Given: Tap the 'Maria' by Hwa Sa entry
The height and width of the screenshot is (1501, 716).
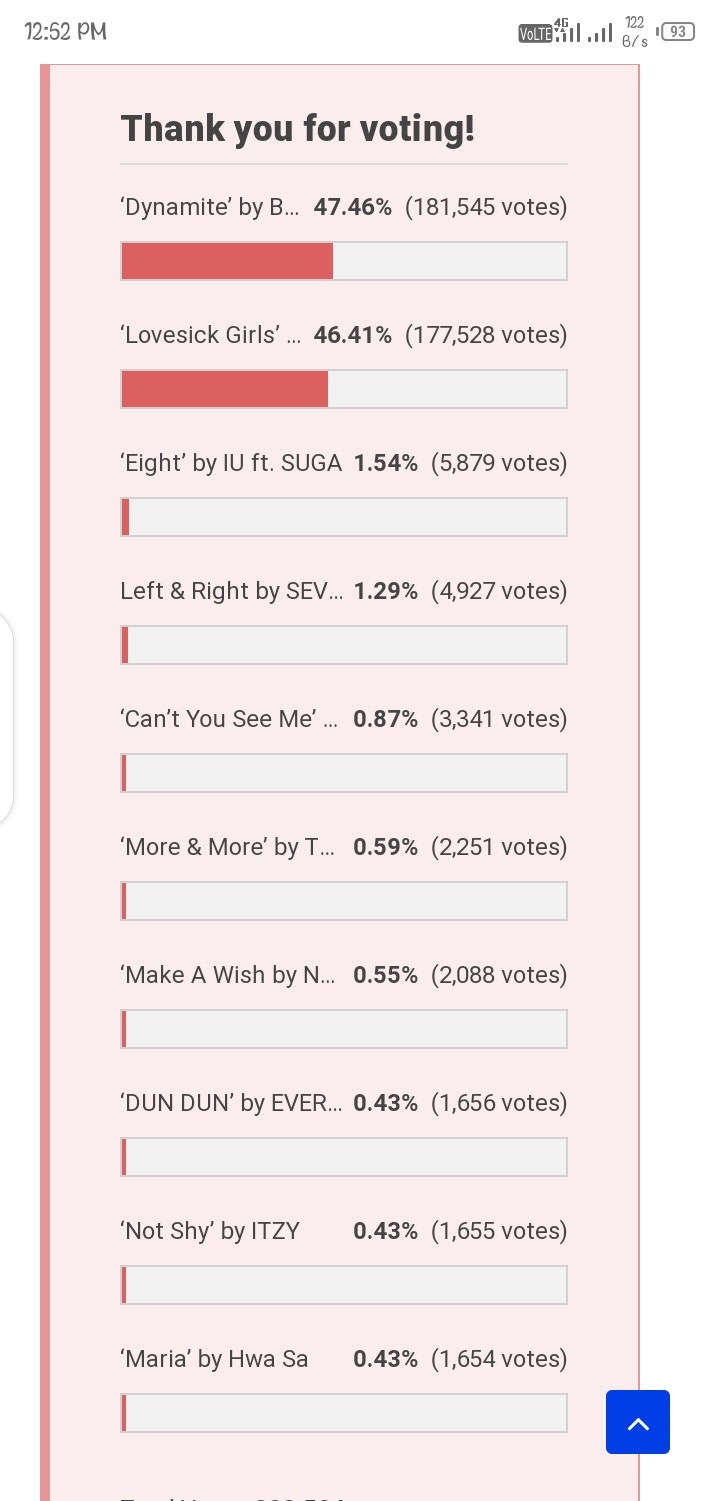Looking at the screenshot, I should pyautogui.click(x=213, y=1359).
